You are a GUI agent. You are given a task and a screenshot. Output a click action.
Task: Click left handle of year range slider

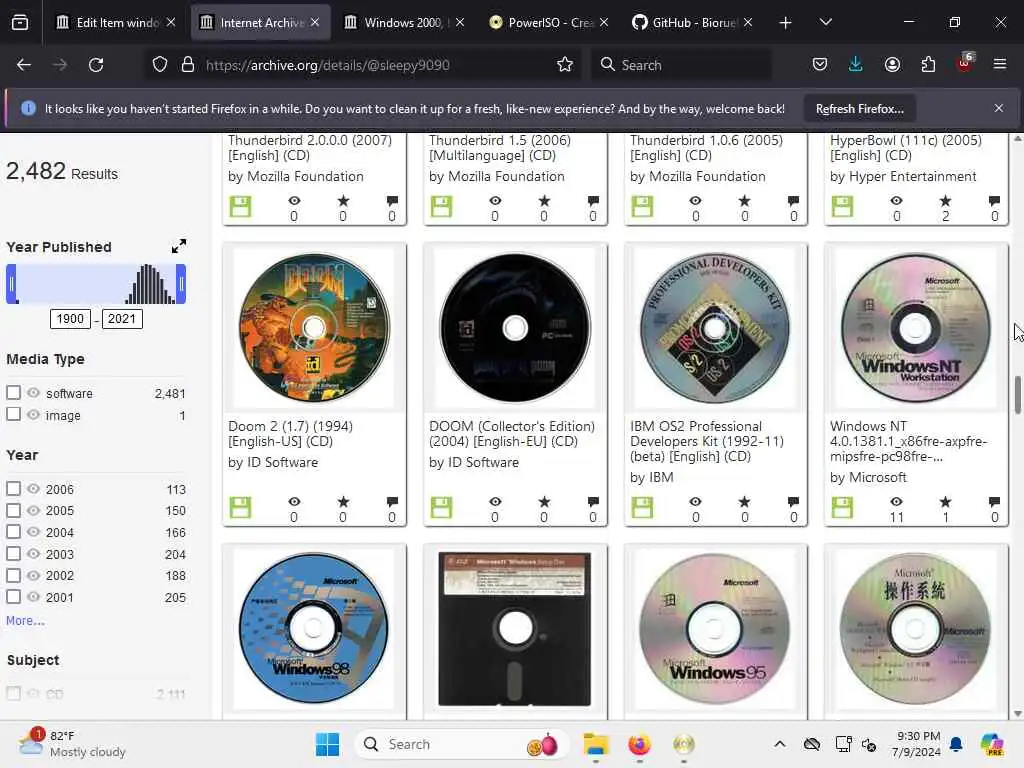pyautogui.click(x=11, y=284)
